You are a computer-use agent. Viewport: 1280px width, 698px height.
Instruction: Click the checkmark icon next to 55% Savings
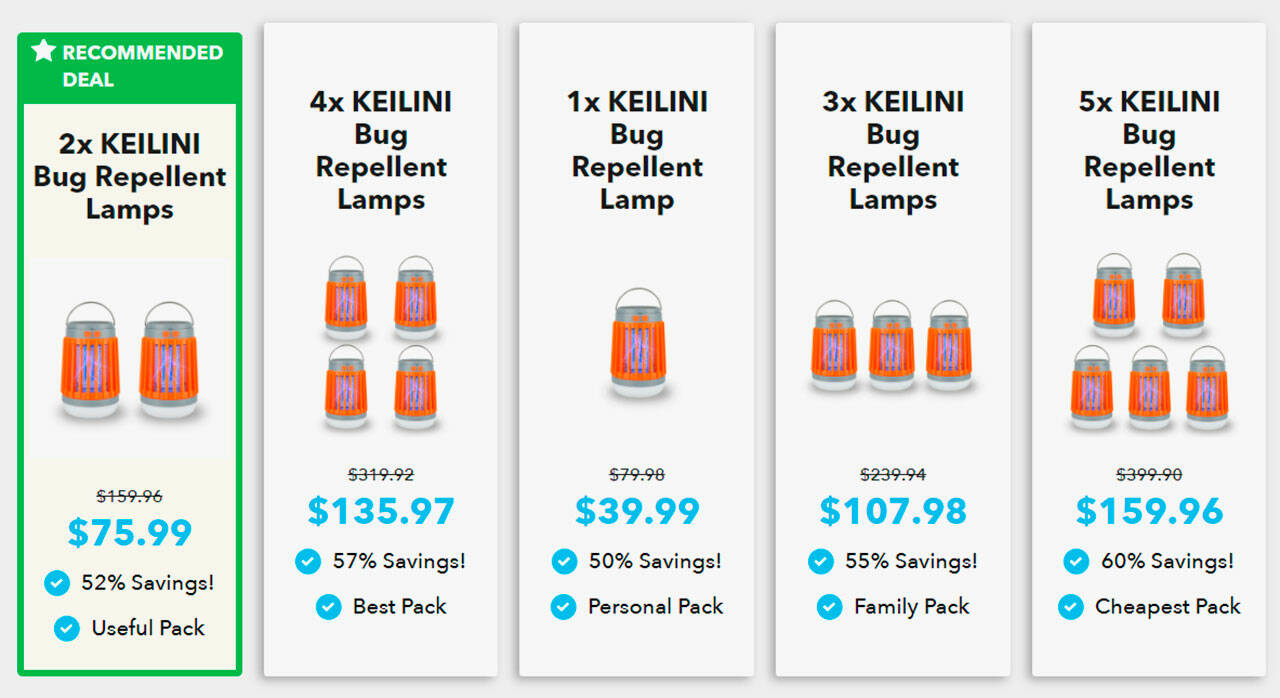(820, 561)
